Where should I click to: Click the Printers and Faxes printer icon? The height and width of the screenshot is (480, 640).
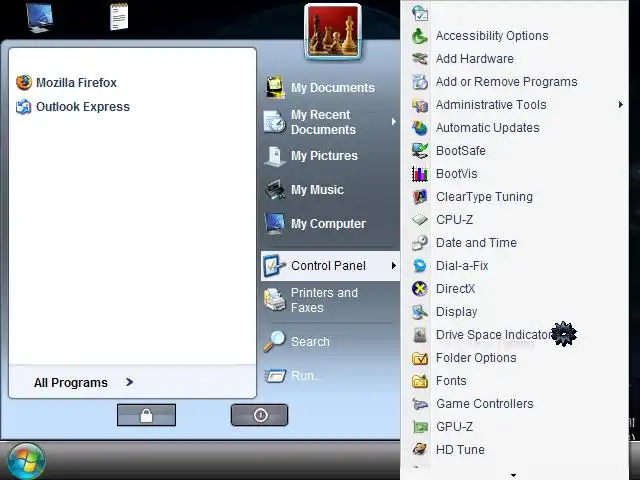click(x=274, y=300)
